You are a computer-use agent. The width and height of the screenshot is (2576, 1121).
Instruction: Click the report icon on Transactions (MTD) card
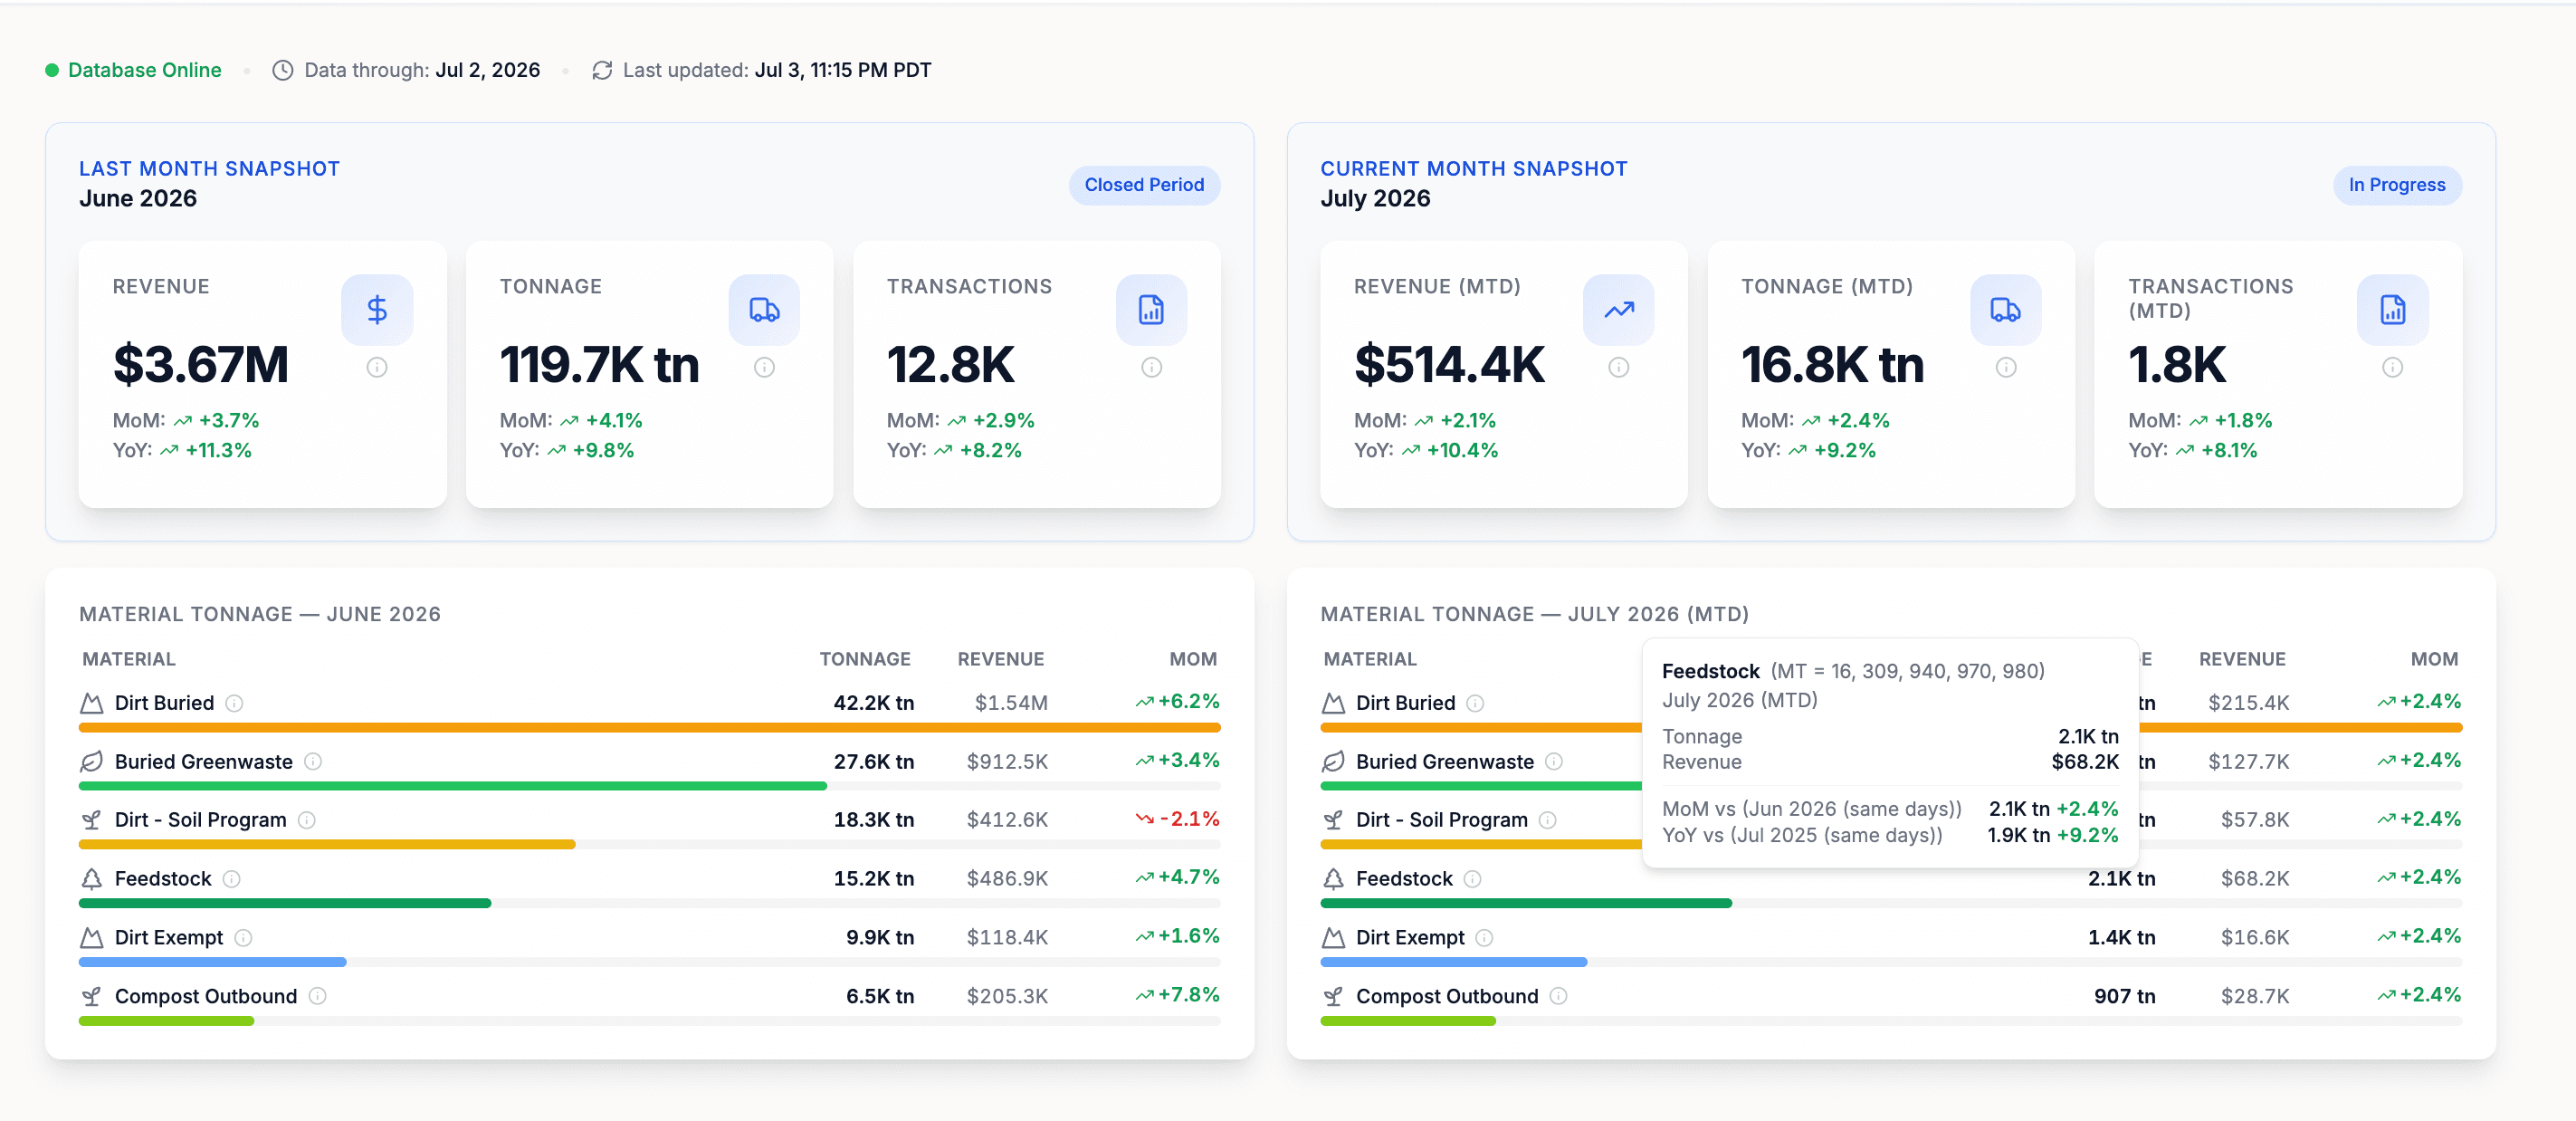click(2392, 310)
